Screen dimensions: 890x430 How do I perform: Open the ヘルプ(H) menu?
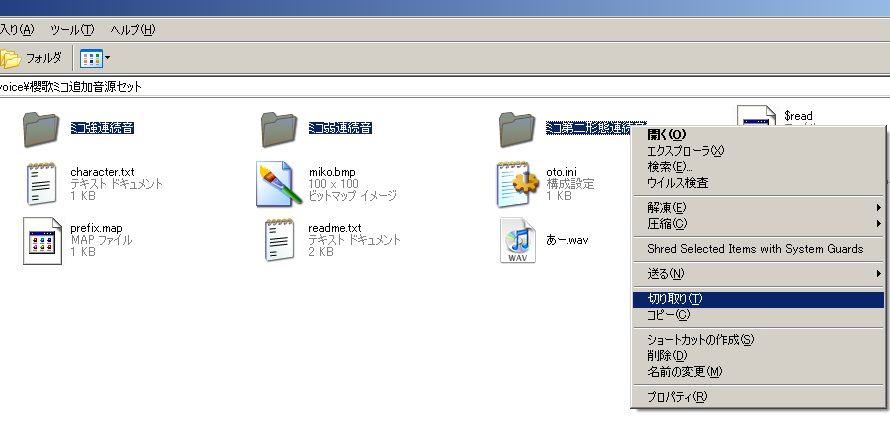tap(132, 30)
